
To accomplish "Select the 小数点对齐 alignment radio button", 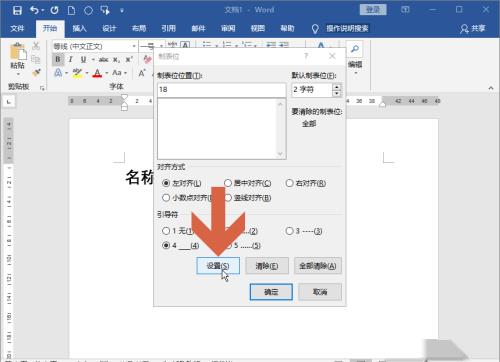I will 166,198.
